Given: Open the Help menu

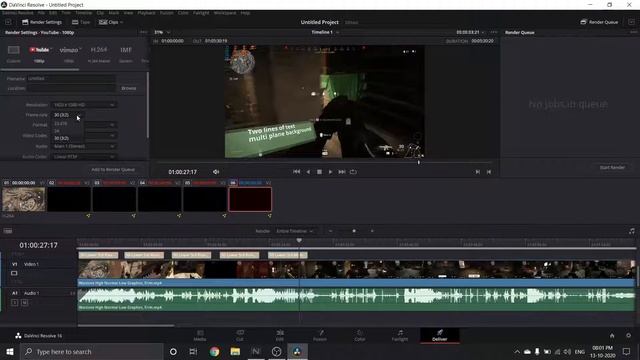Looking at the screenshot, I should [245, 13].
